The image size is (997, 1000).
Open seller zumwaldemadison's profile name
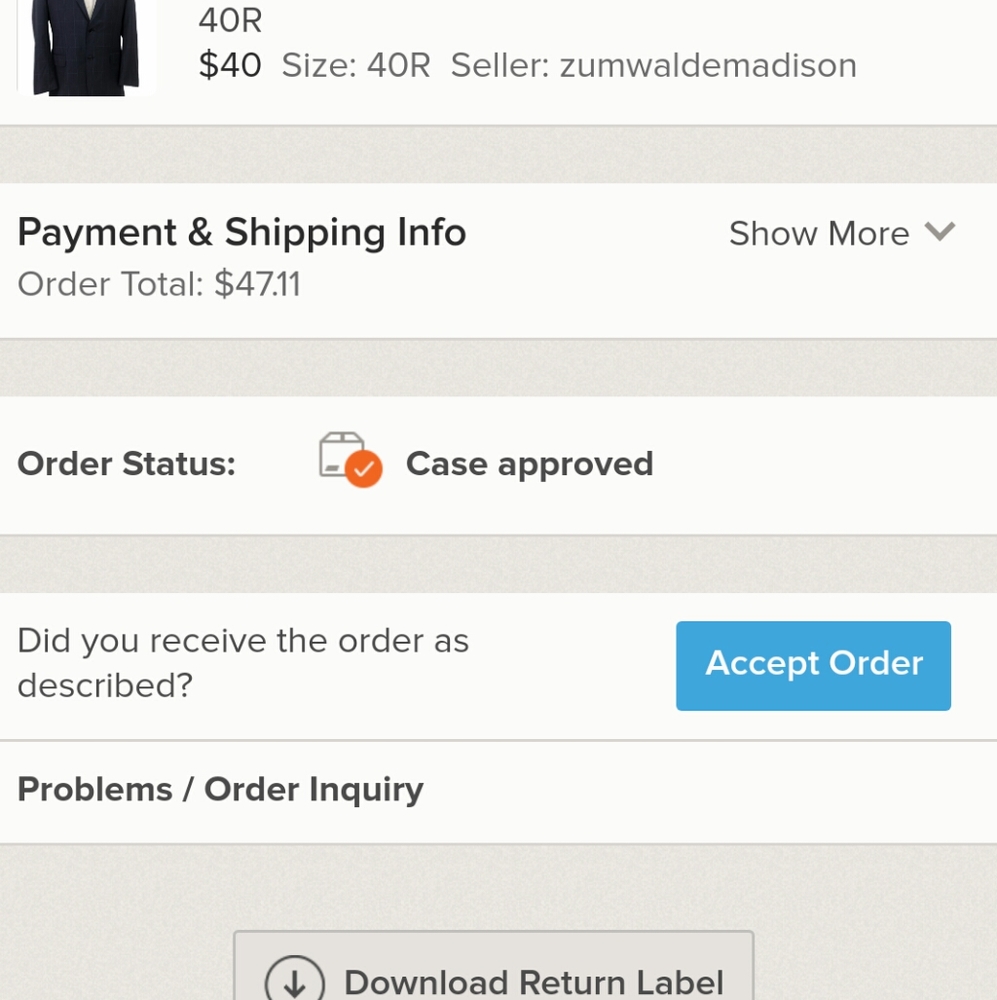pos(707,66)
